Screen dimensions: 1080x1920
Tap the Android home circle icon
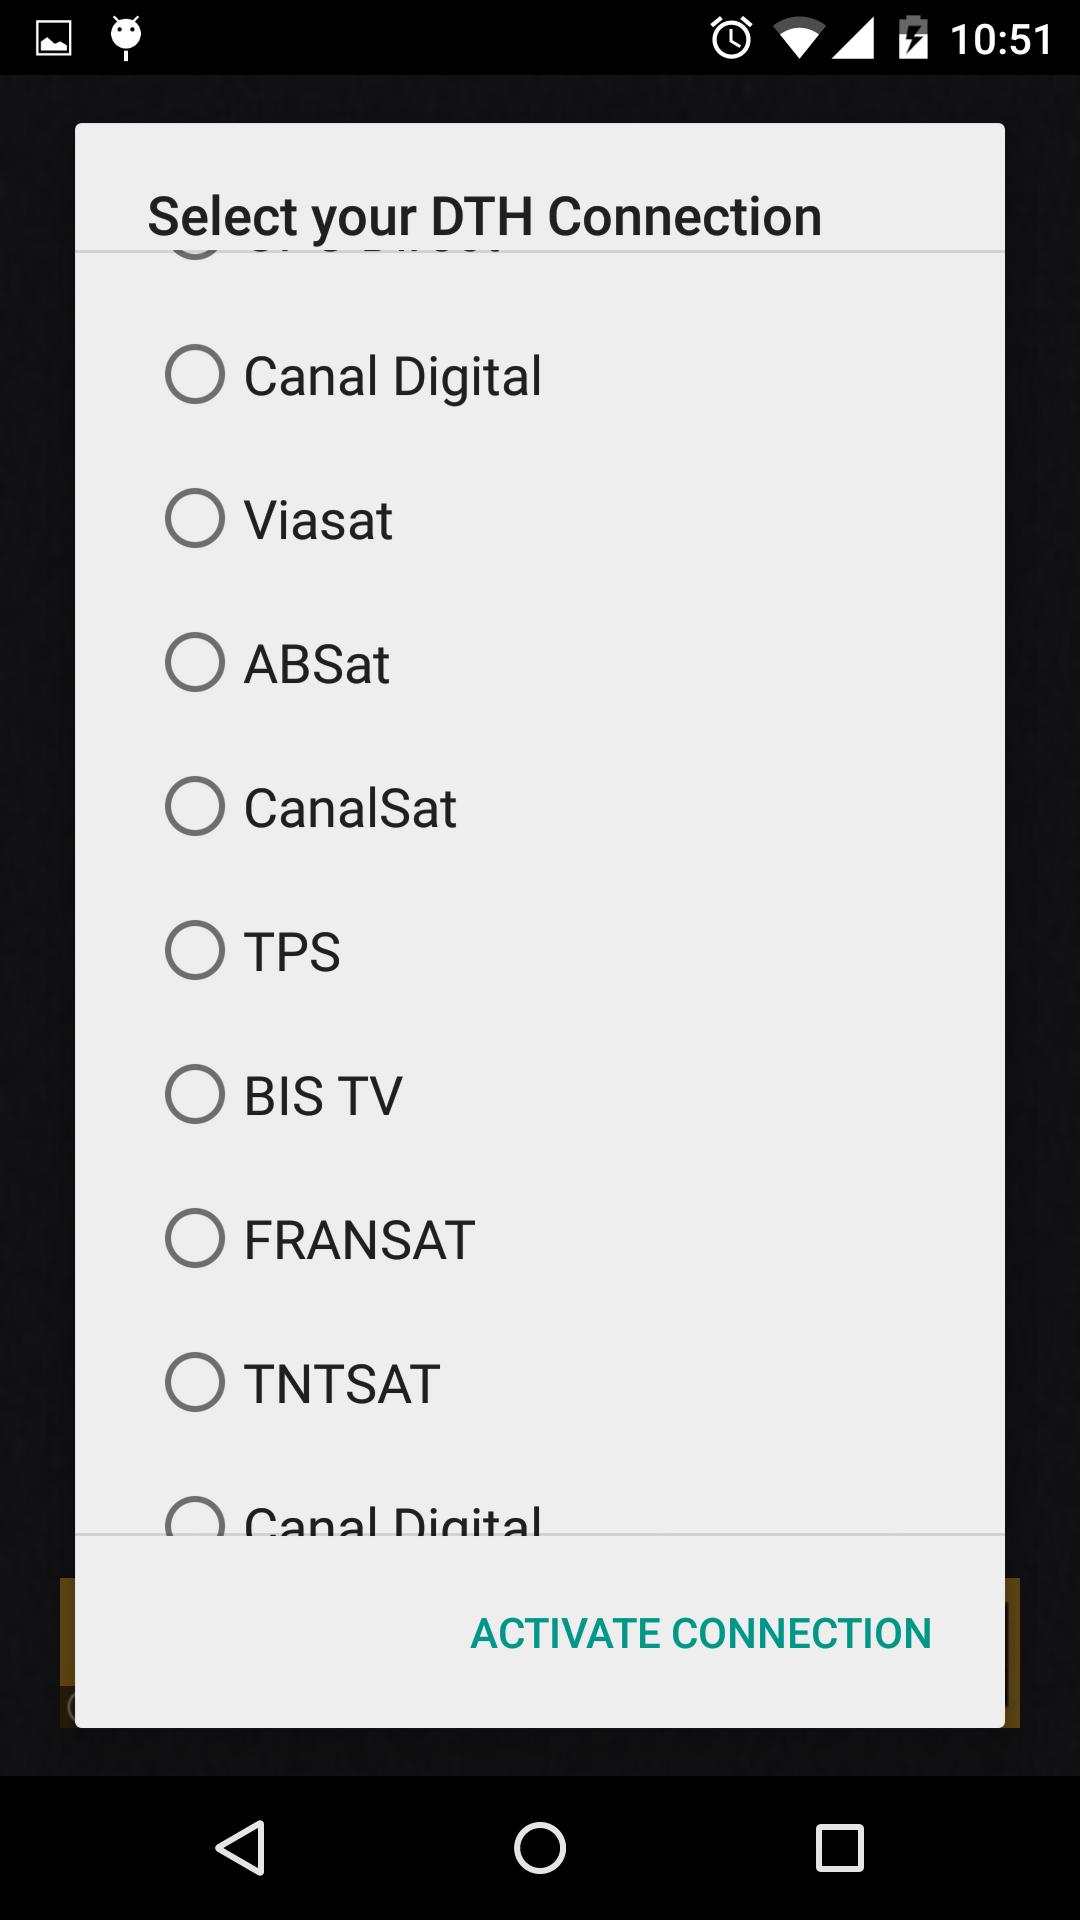point(540,1847)
